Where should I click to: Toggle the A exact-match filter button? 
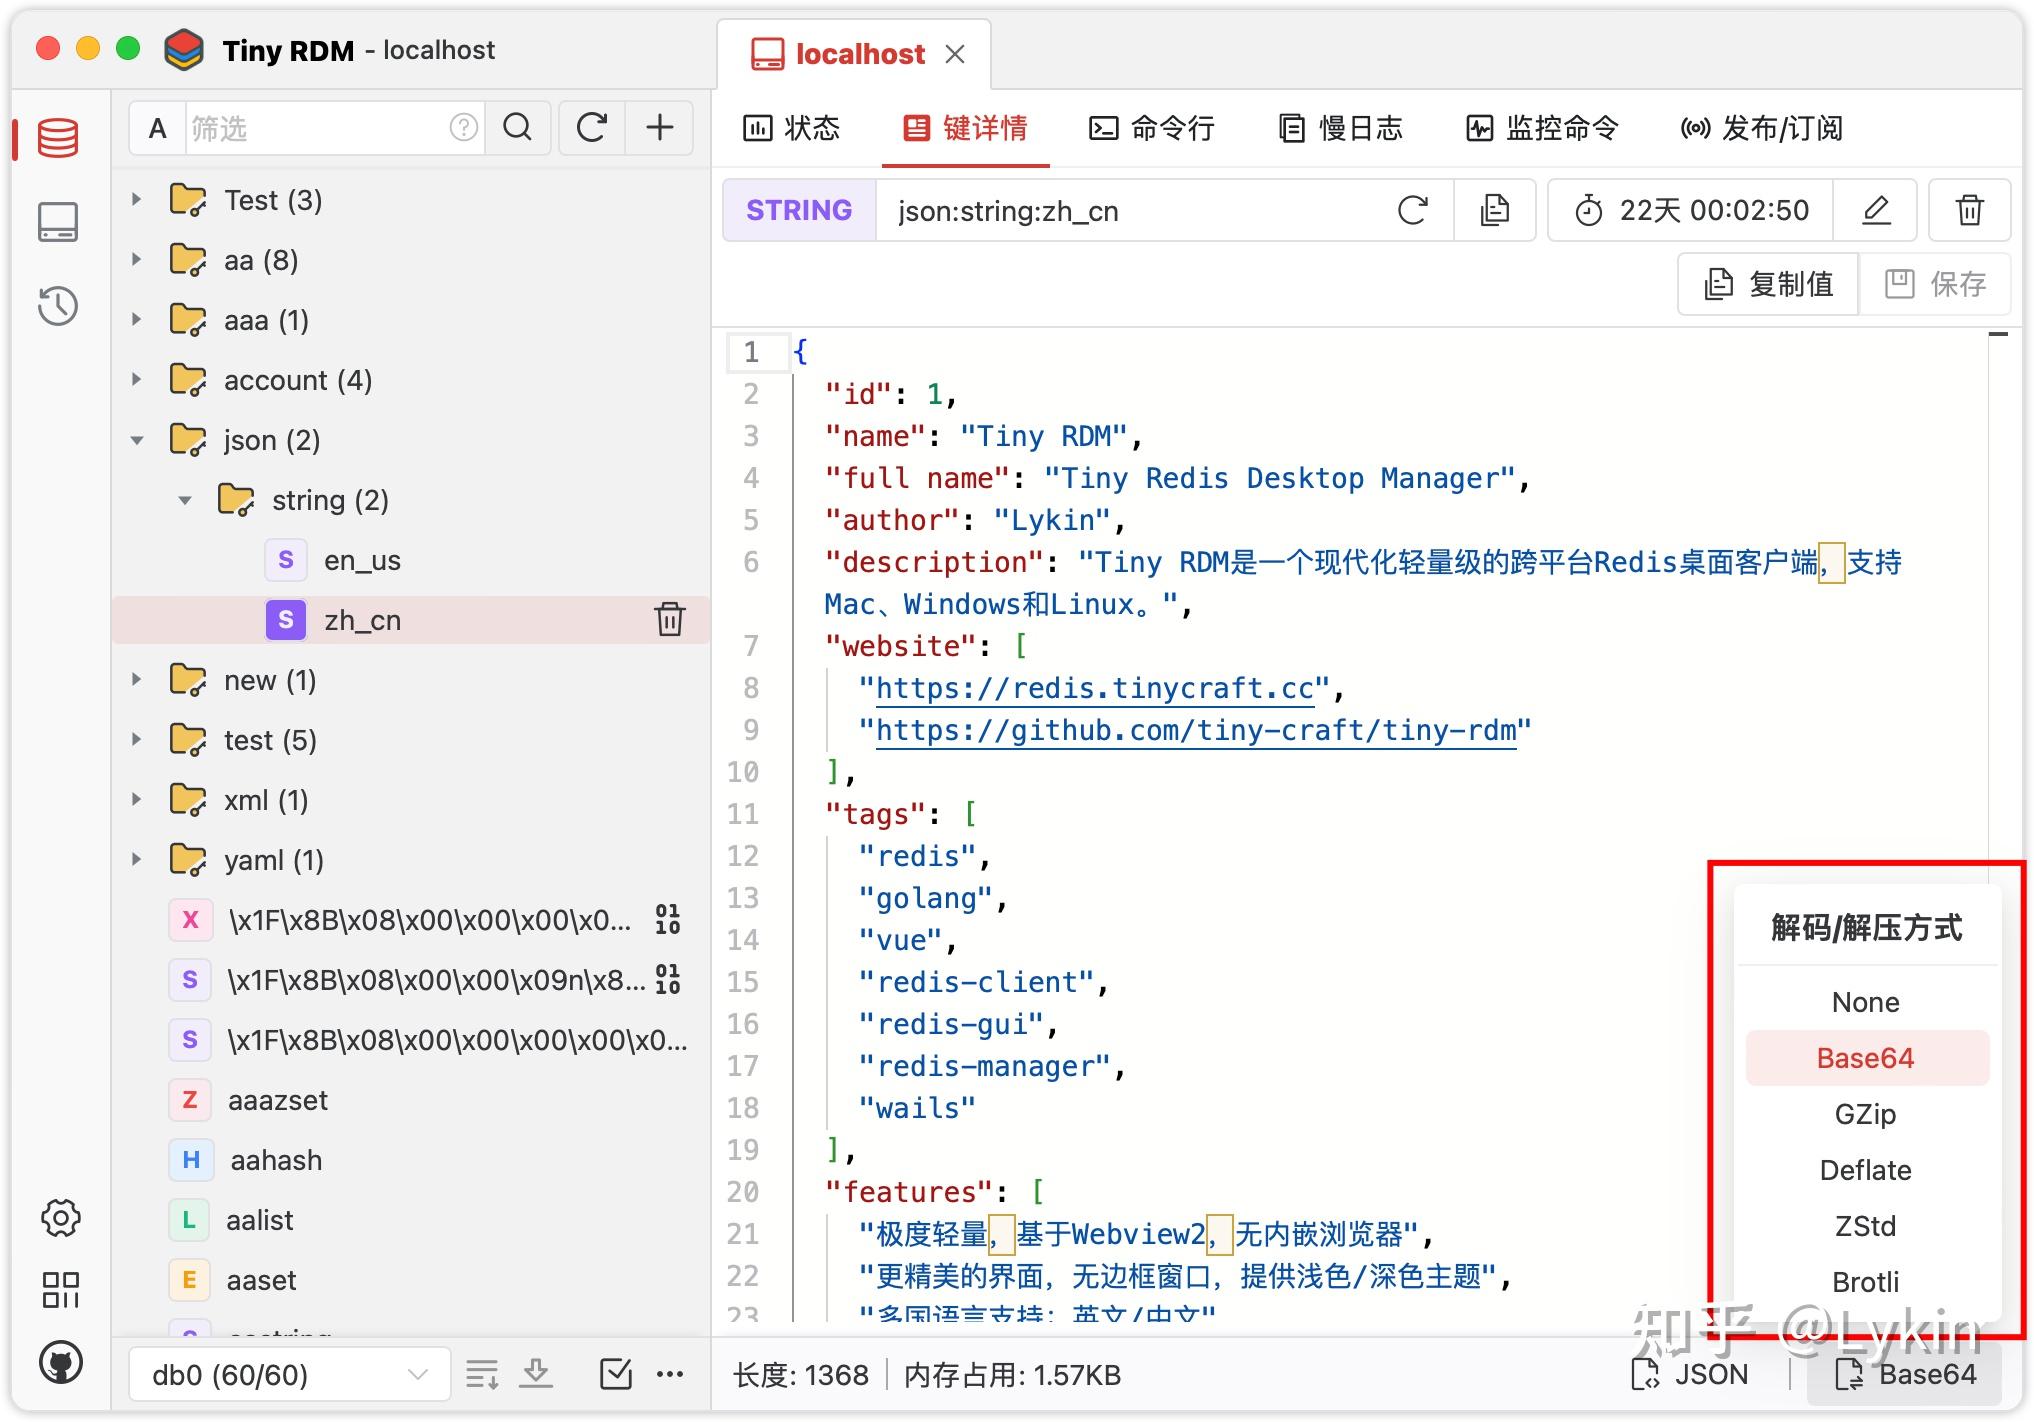(x=157, y=128)
